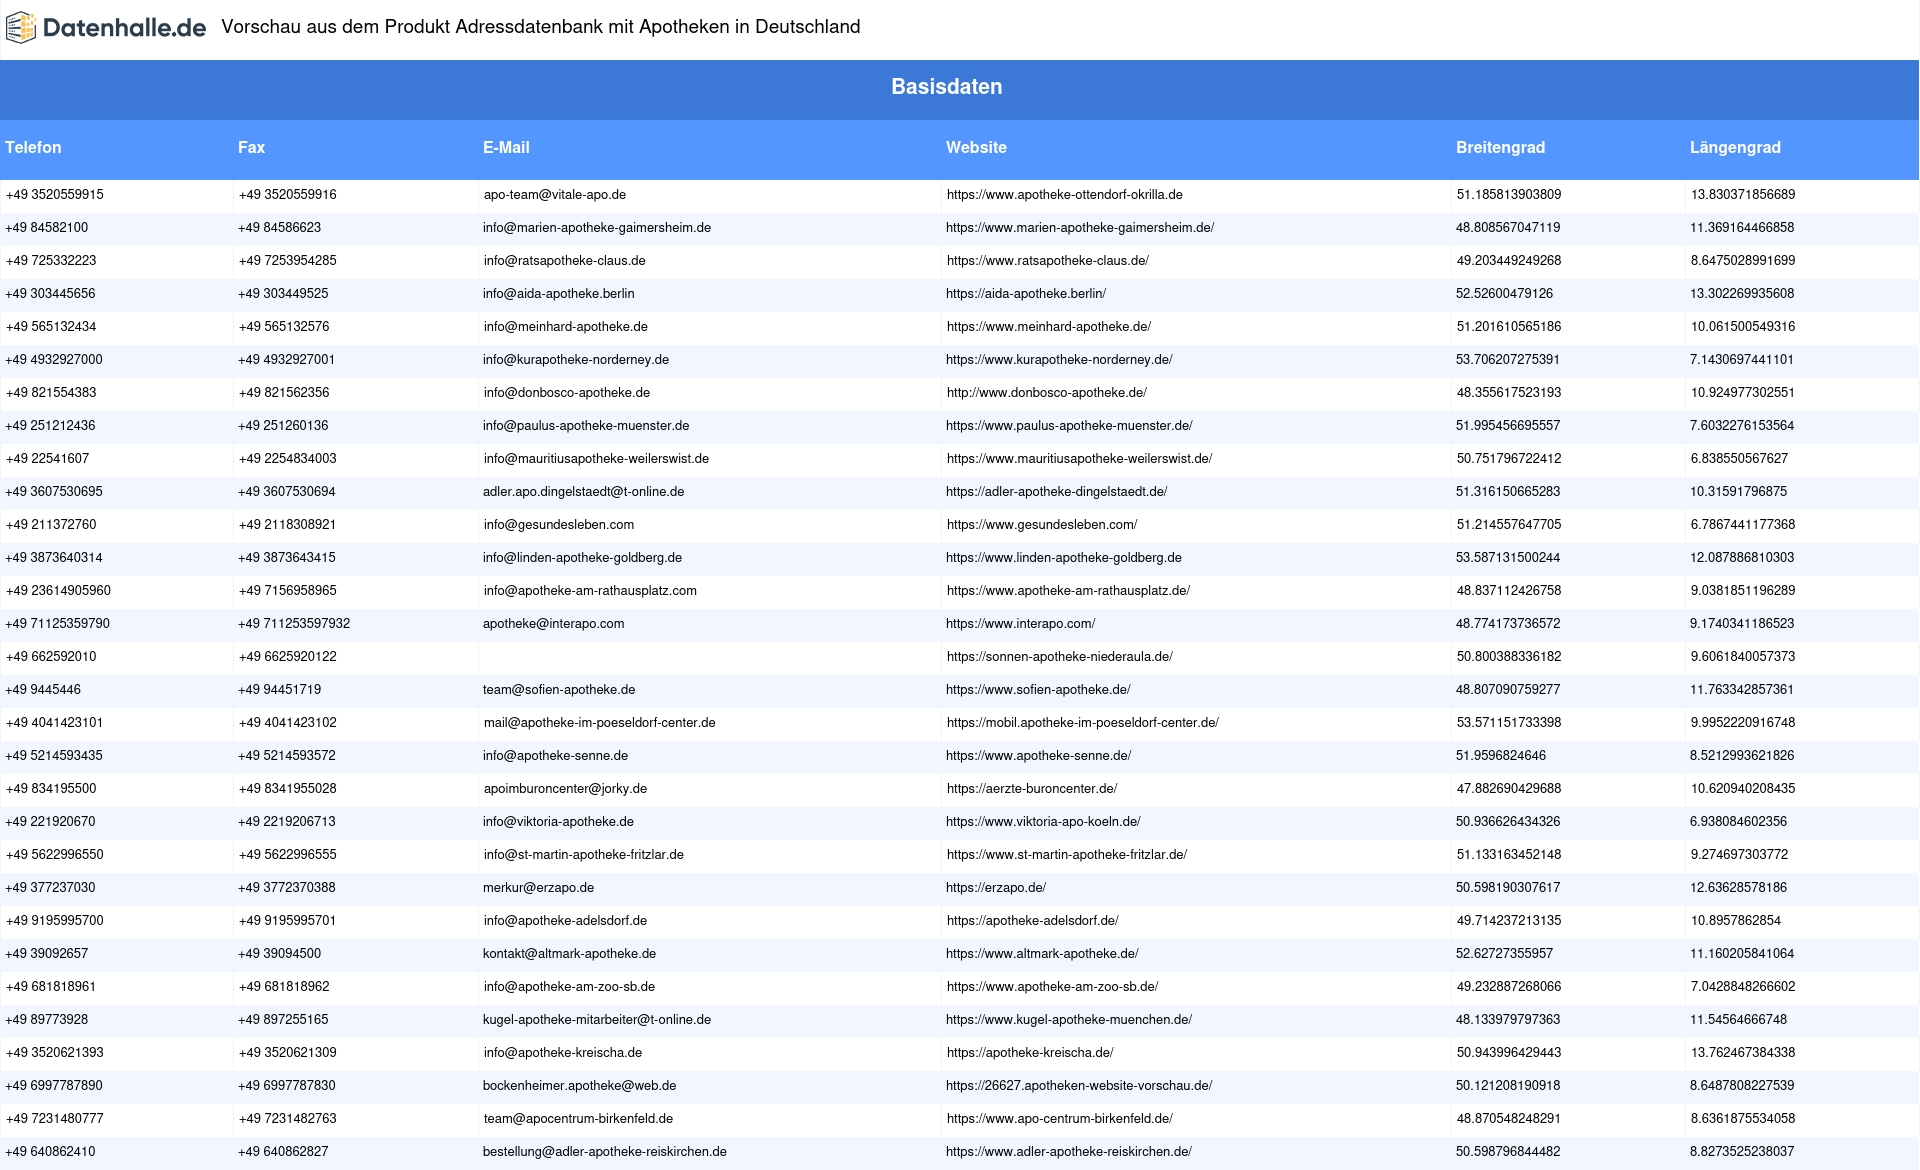The image size is (1920, 1170).
Task: Click email merkur@erzapo.de
Action: (x=539, y=888)
